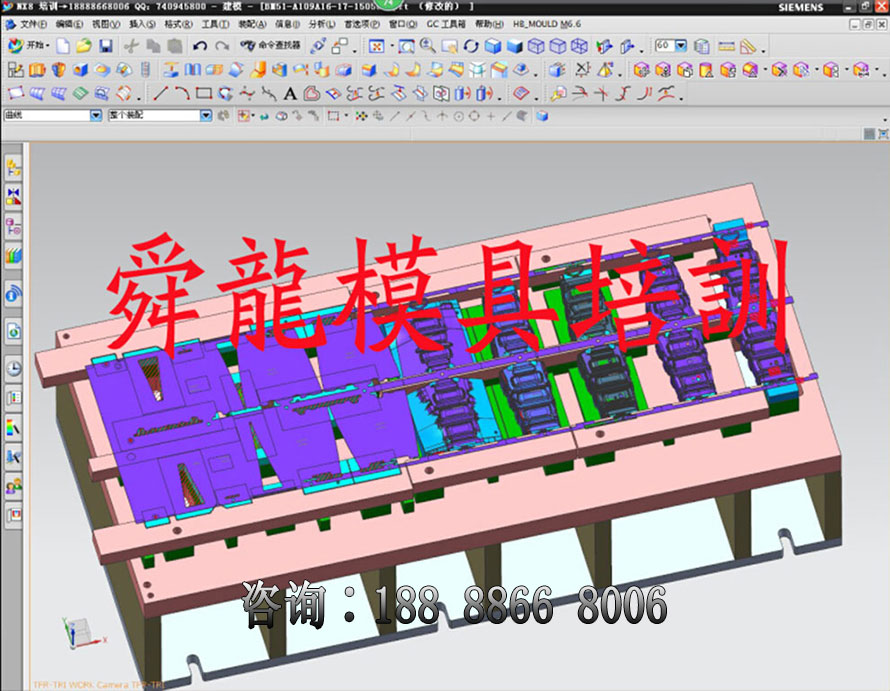Open the Part Navigator sidebar tab
Viewport: 890px width, 691px height.
(14, 227)
